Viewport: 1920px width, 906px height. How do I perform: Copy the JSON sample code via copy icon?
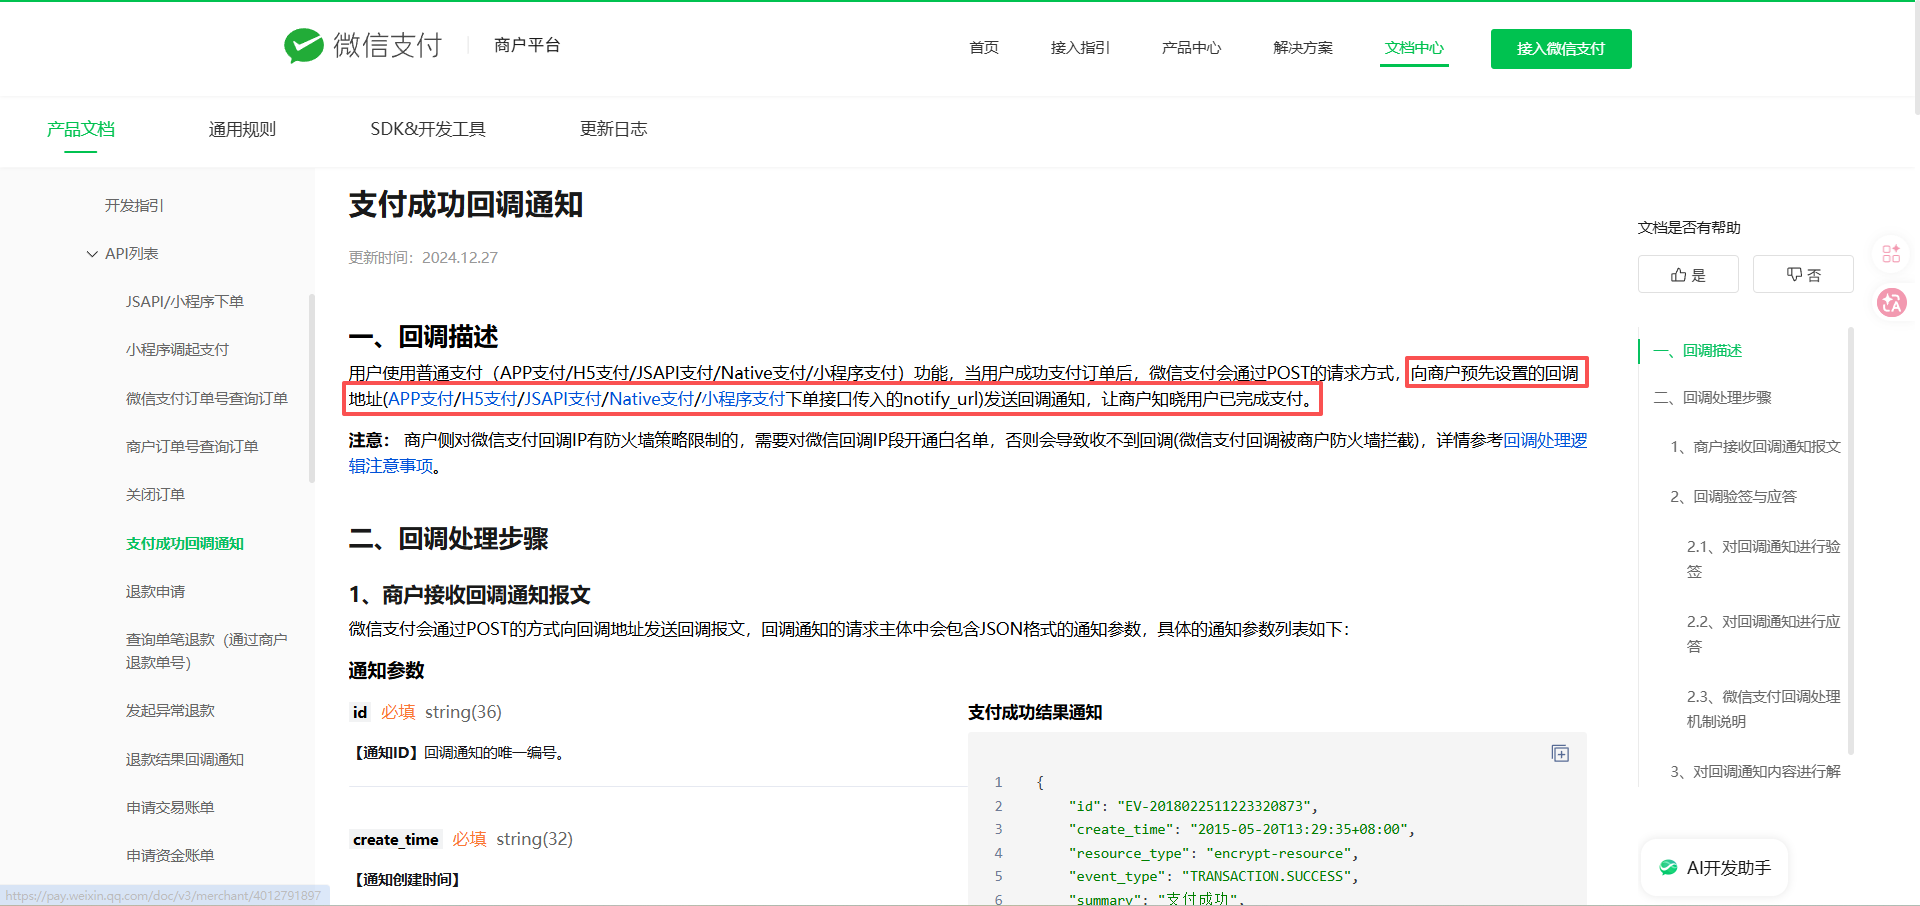1560,753
